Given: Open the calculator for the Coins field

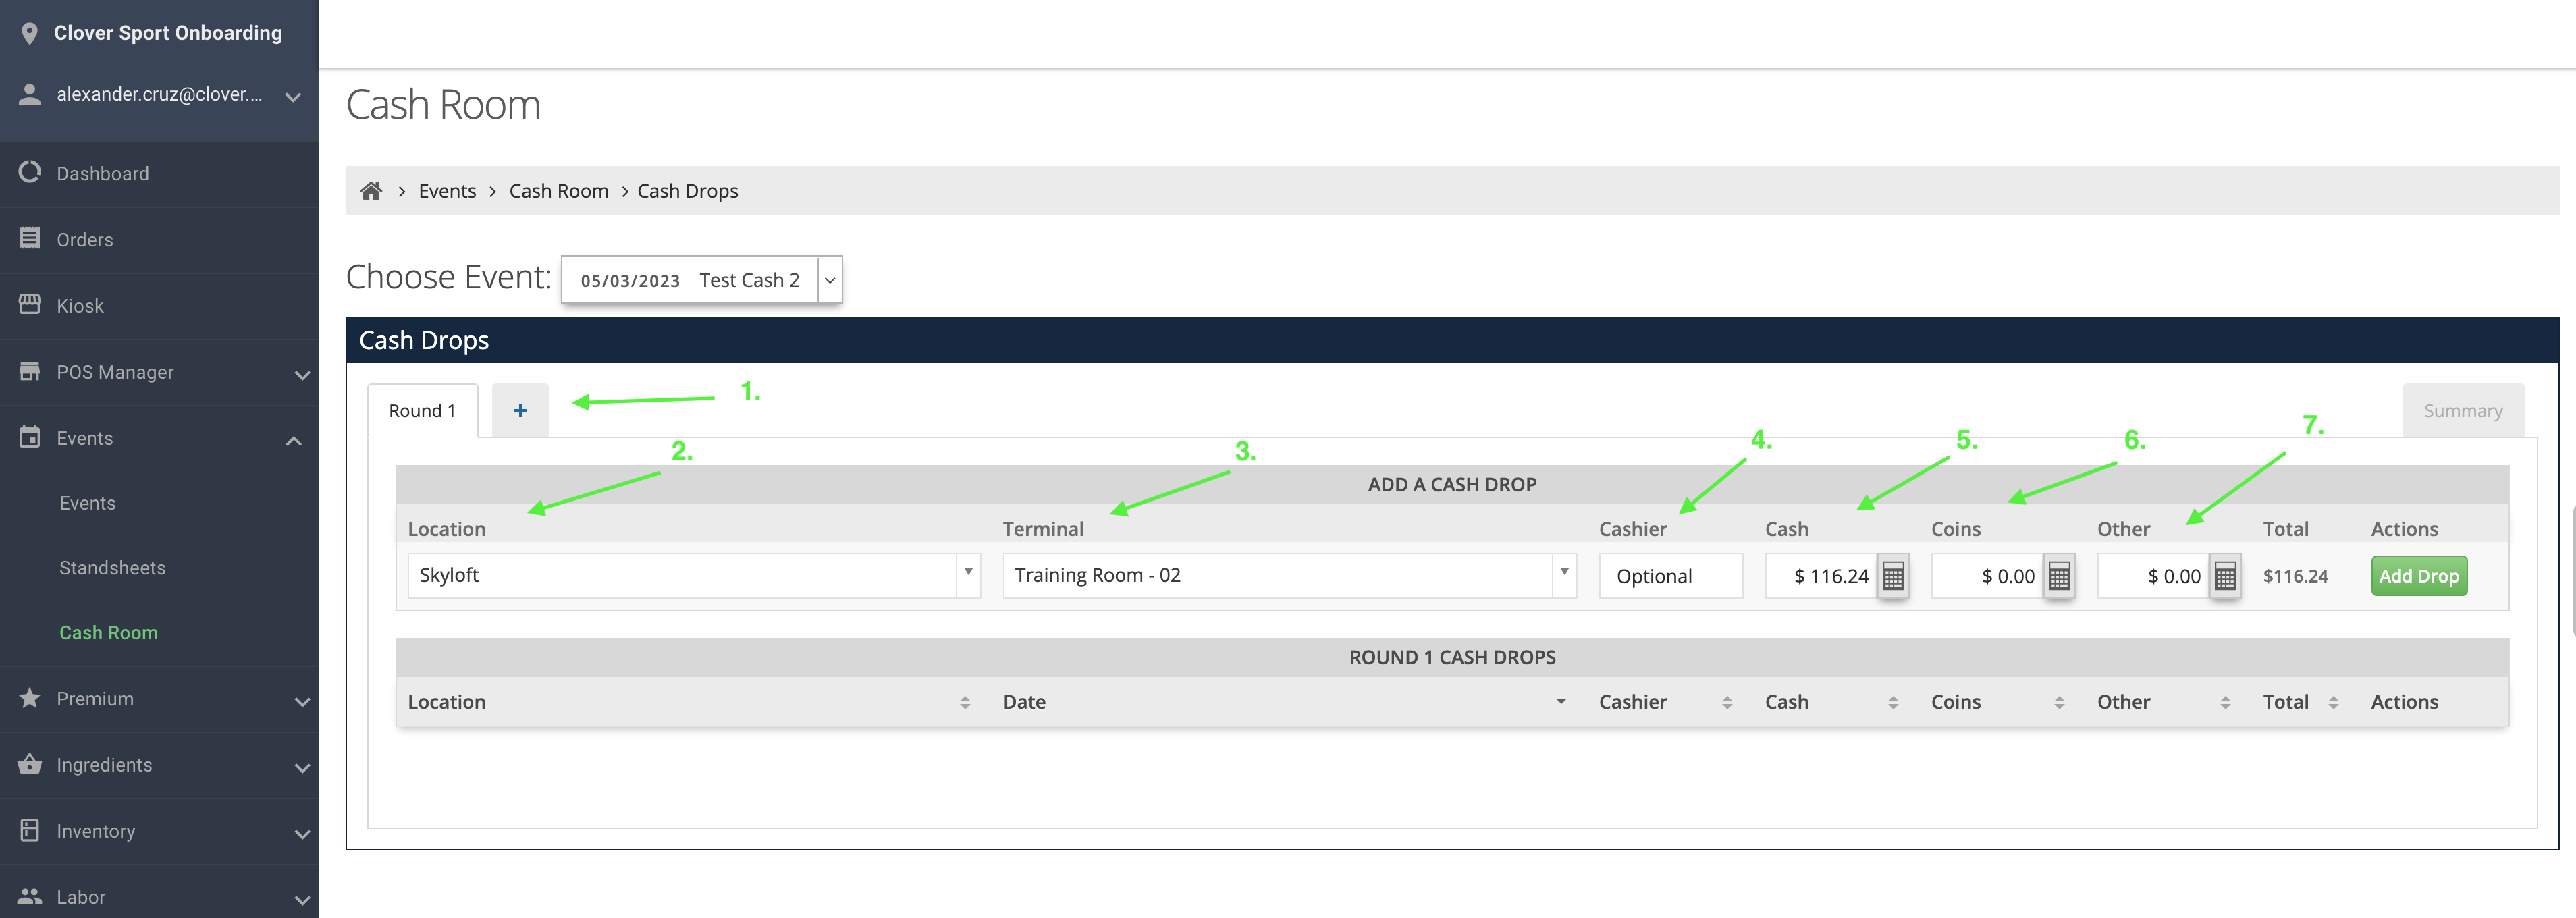Looking at the screenshot, I should 2059,576.
